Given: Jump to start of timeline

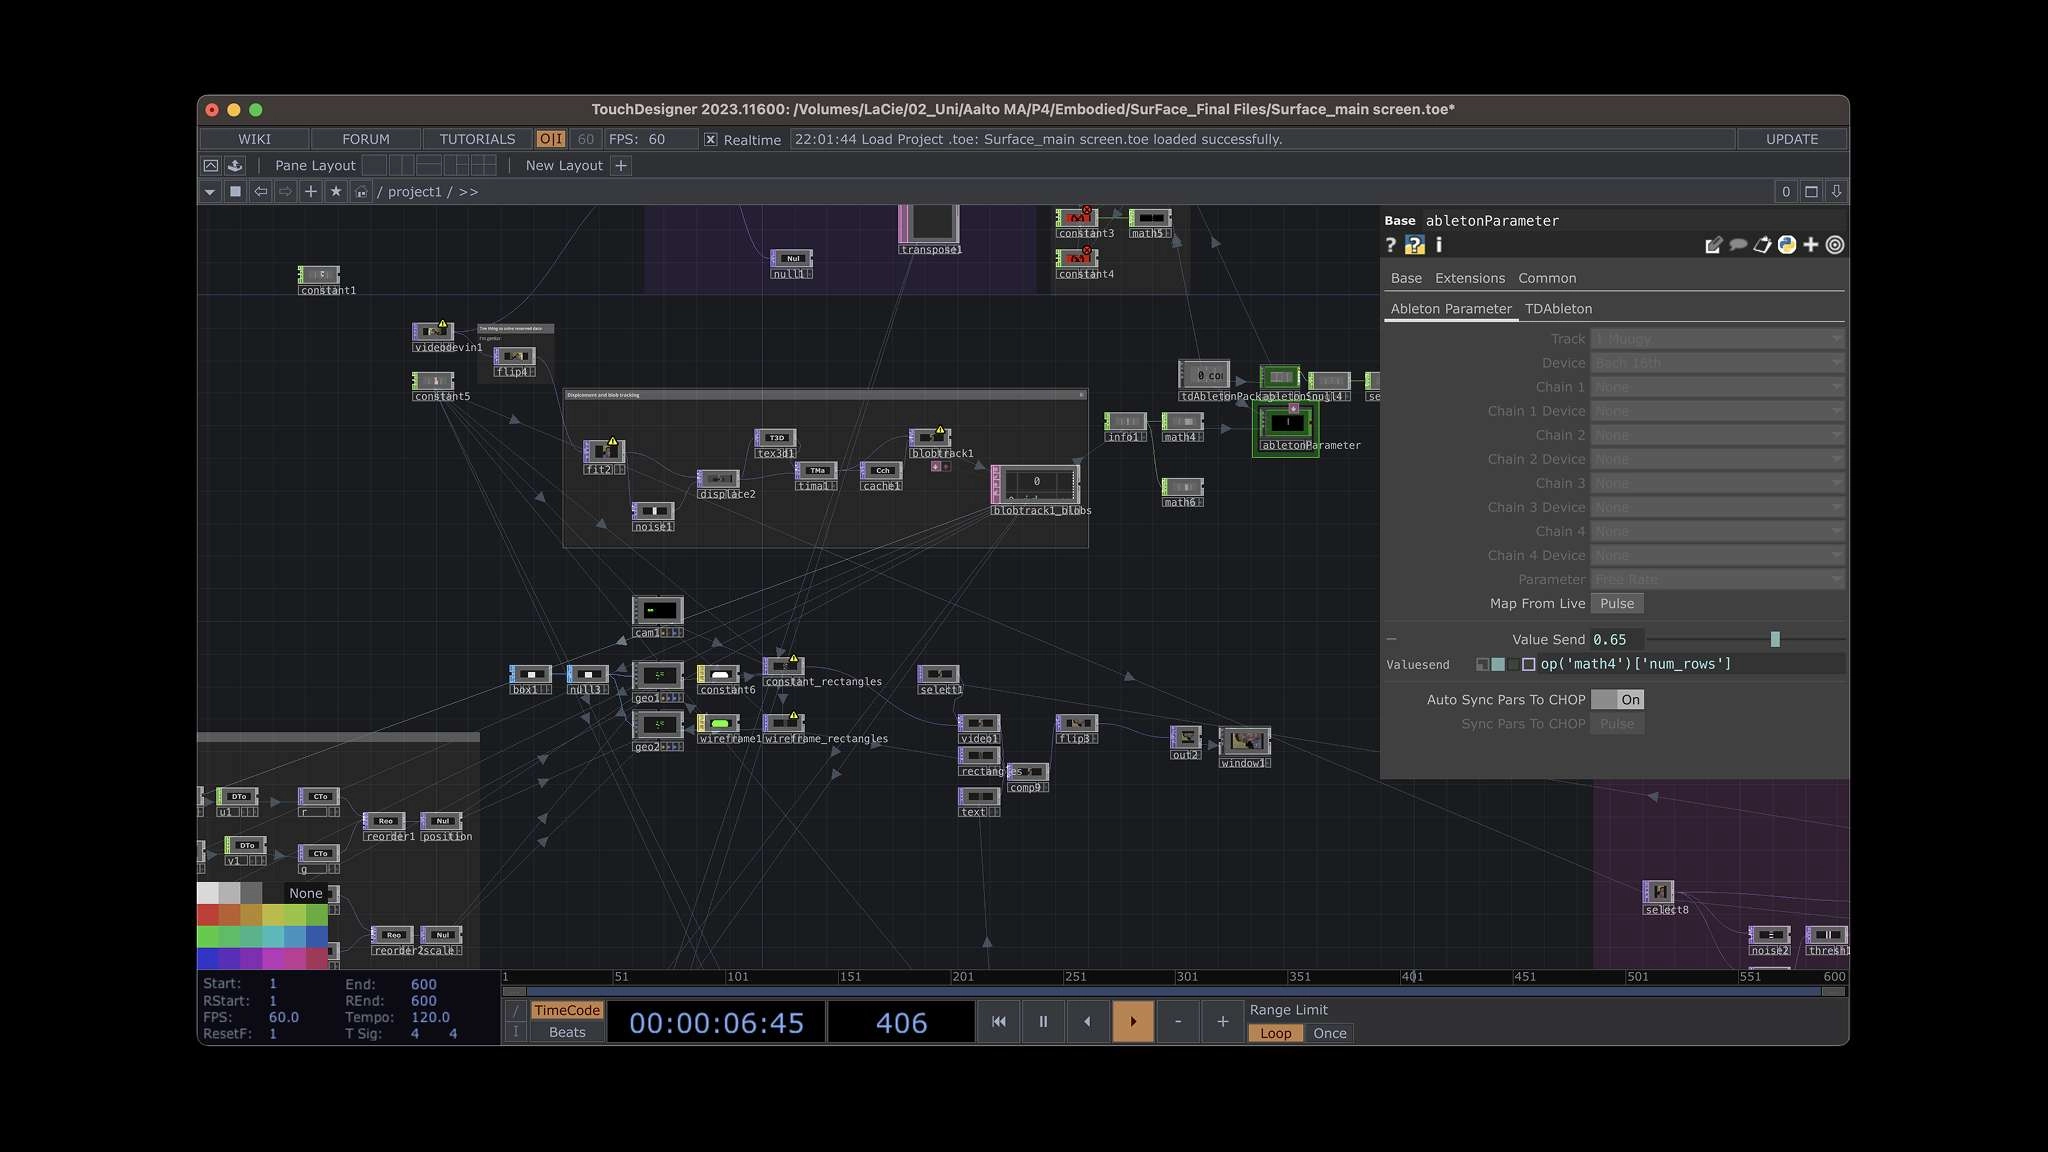Looking at the screenshot, I should (998, 1021).
